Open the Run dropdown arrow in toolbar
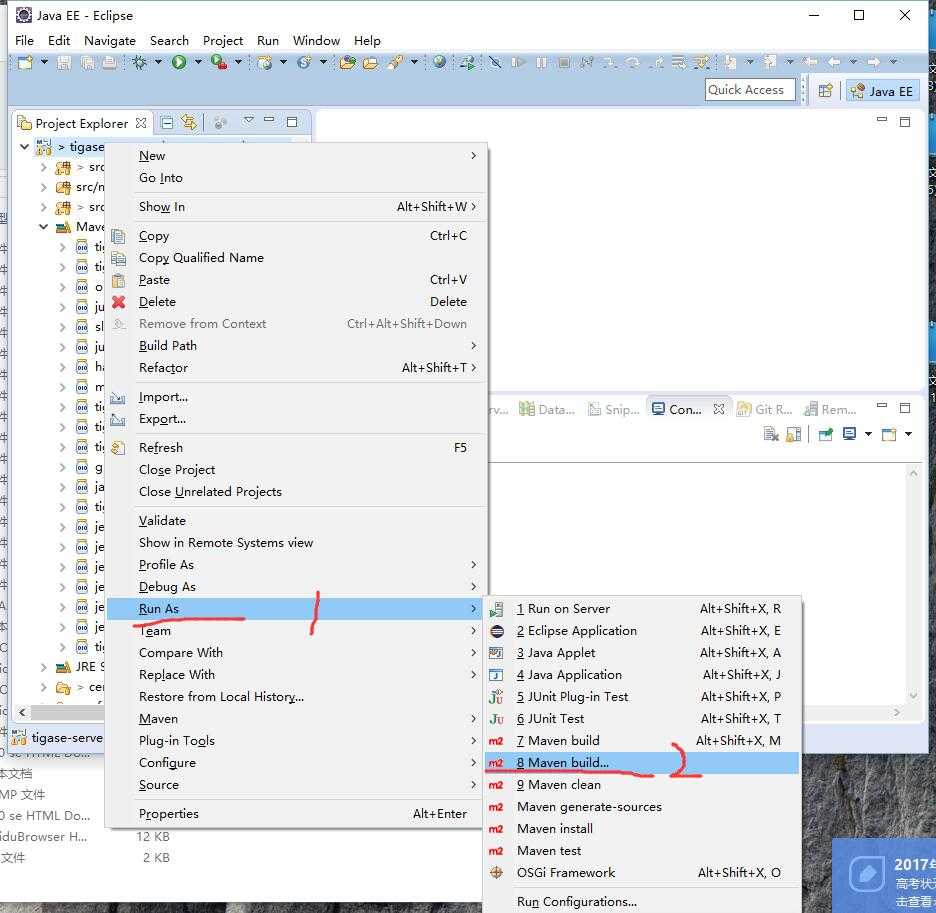This screenshot has height=913, width=936. (x=198, y=62)
